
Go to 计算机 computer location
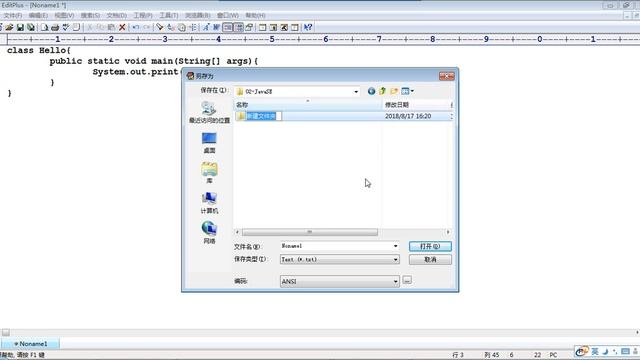pos(209,203)
